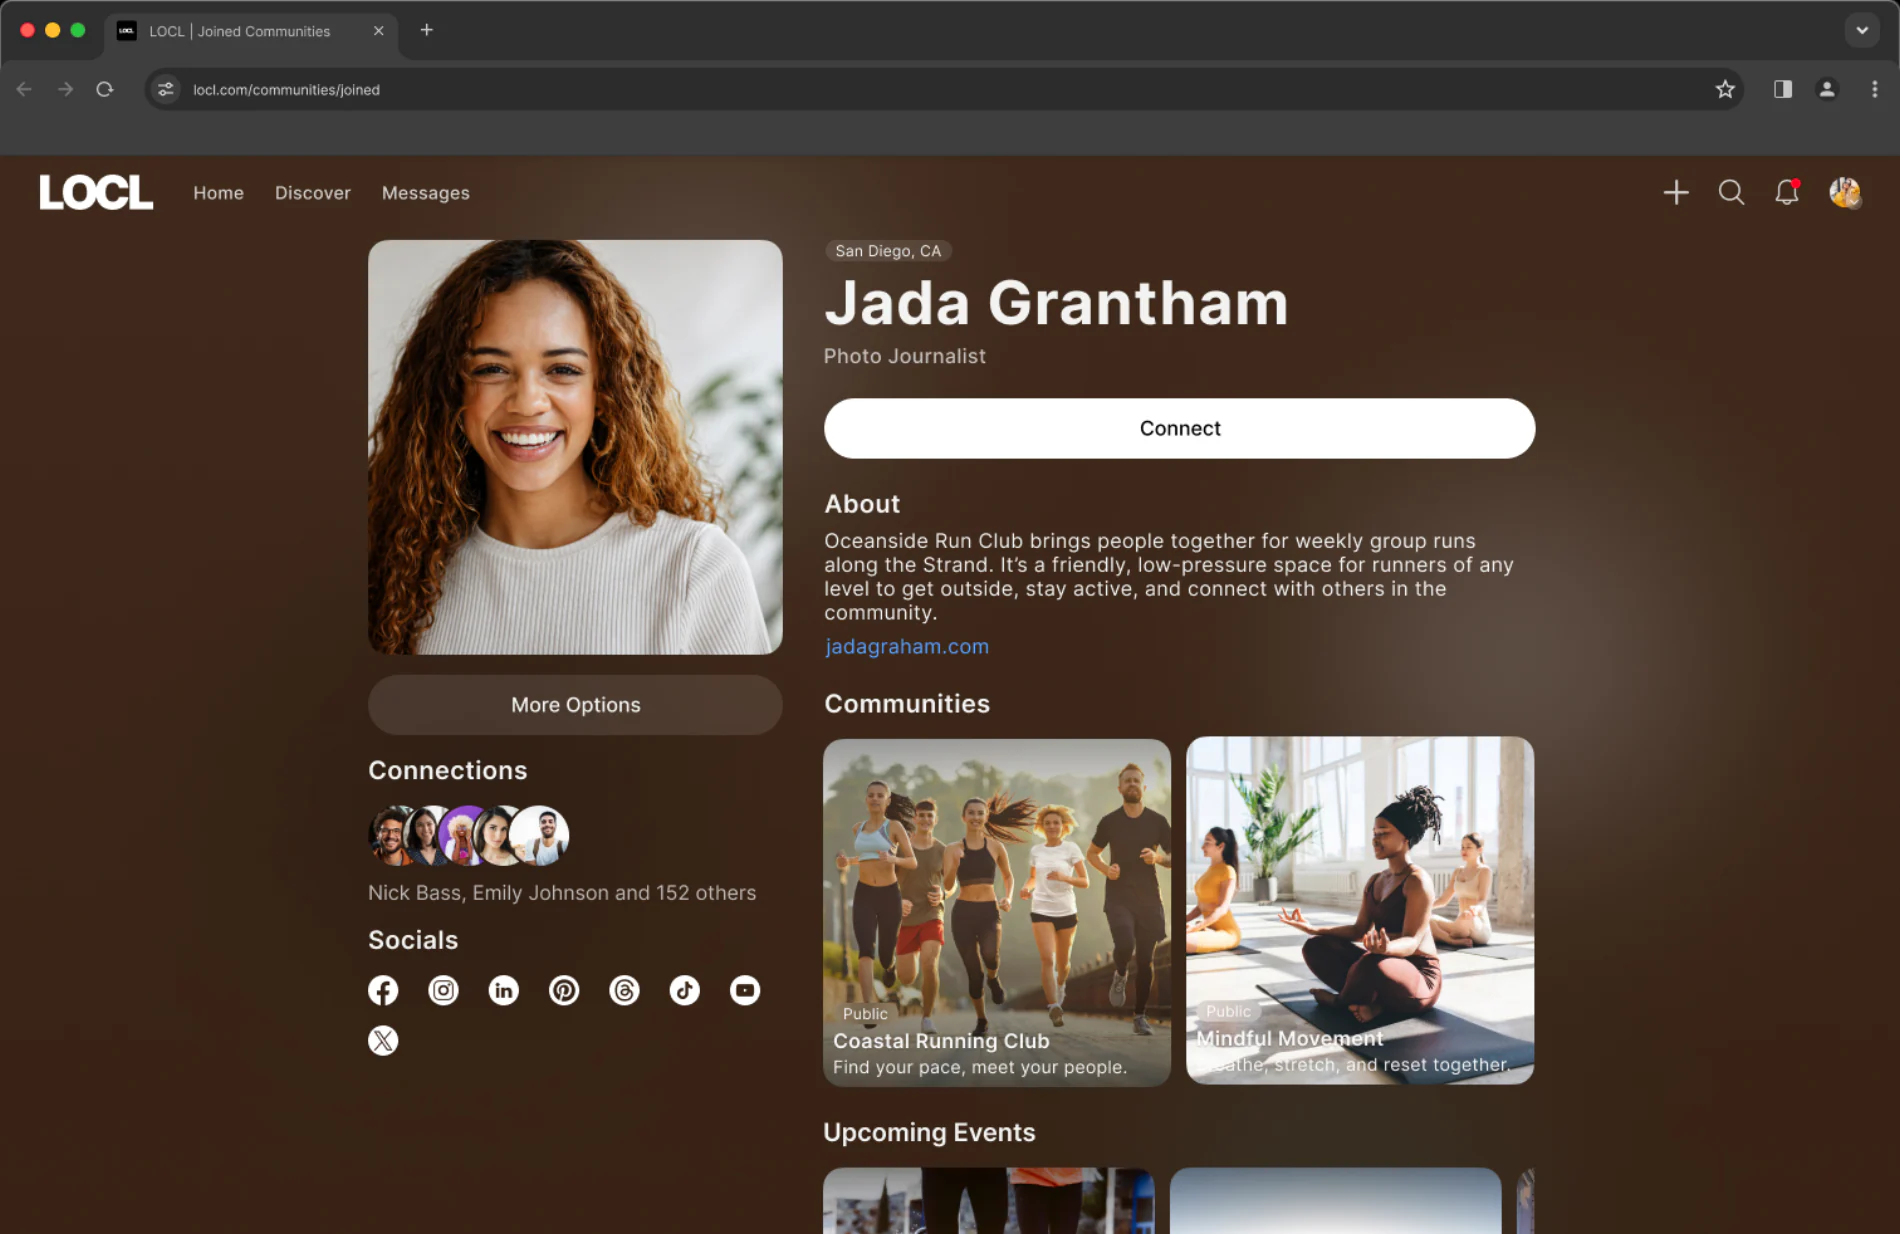Toggle the browser side panel icon
The width and height of the screenshot is (1900, 1234).
(1783, 89)
